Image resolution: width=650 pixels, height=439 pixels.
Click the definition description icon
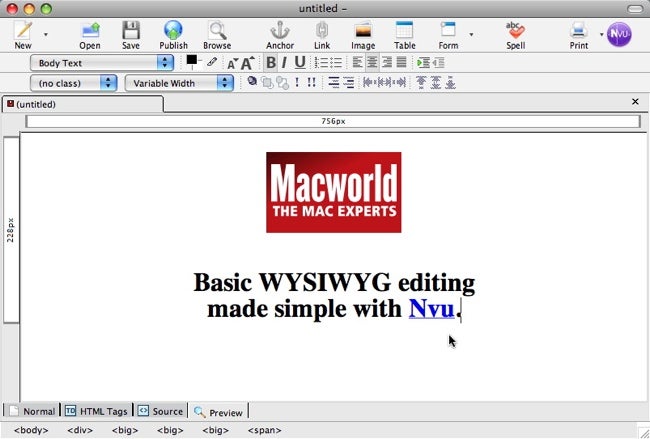348,82
